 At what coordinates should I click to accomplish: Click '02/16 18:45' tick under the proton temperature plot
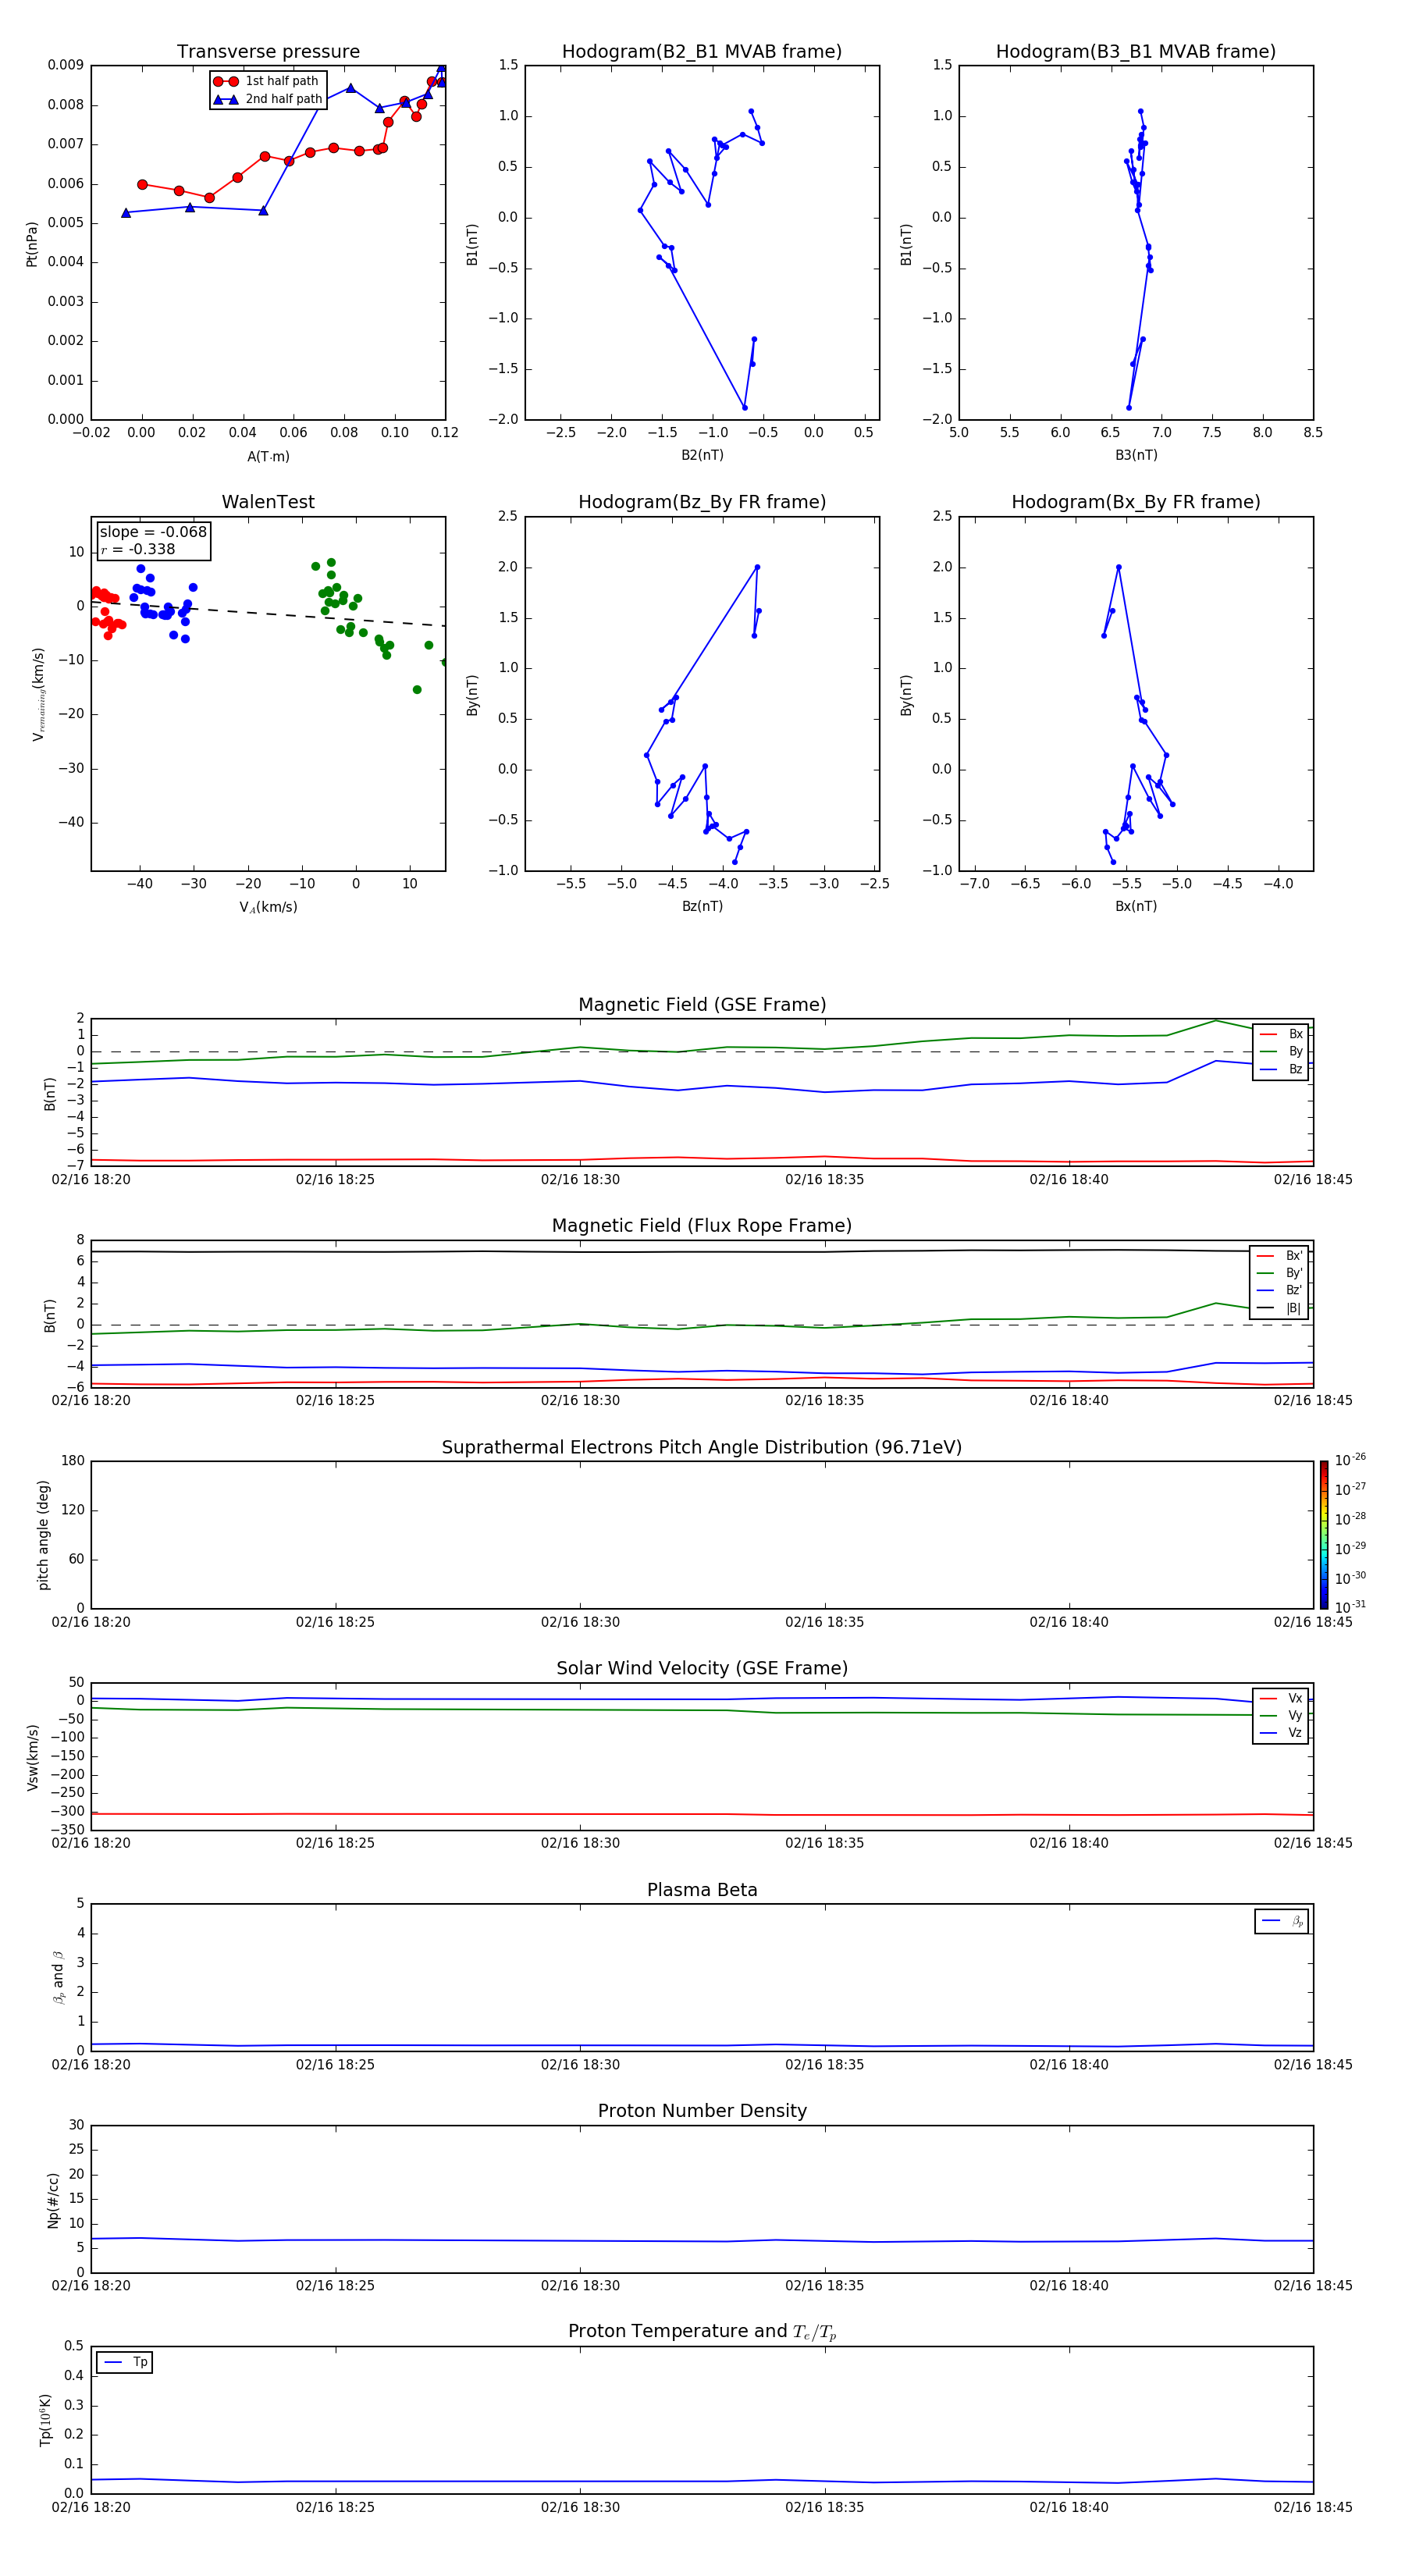(1313, 2508)
